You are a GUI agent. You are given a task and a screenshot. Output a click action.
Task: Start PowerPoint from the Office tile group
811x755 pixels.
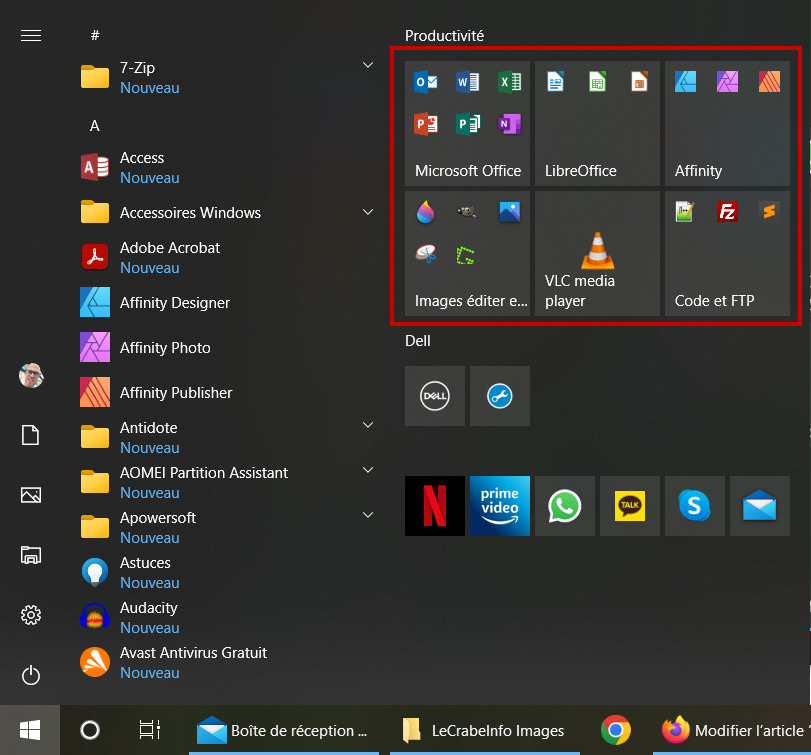pos(426,124)
